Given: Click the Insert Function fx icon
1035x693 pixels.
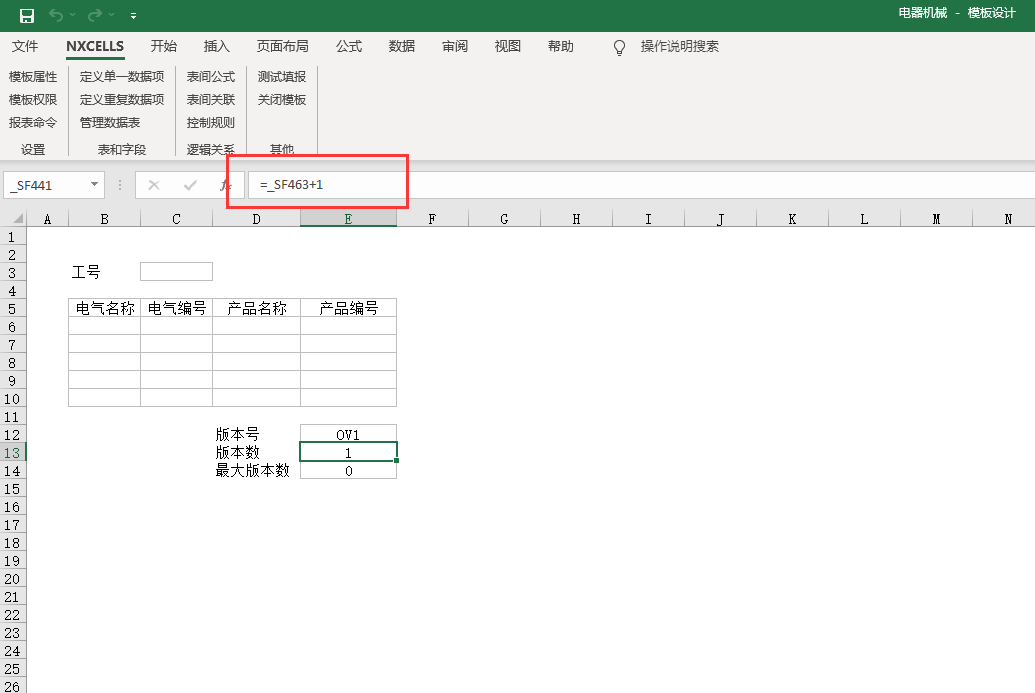Looking at the screenshot, I should pos(225,185).
